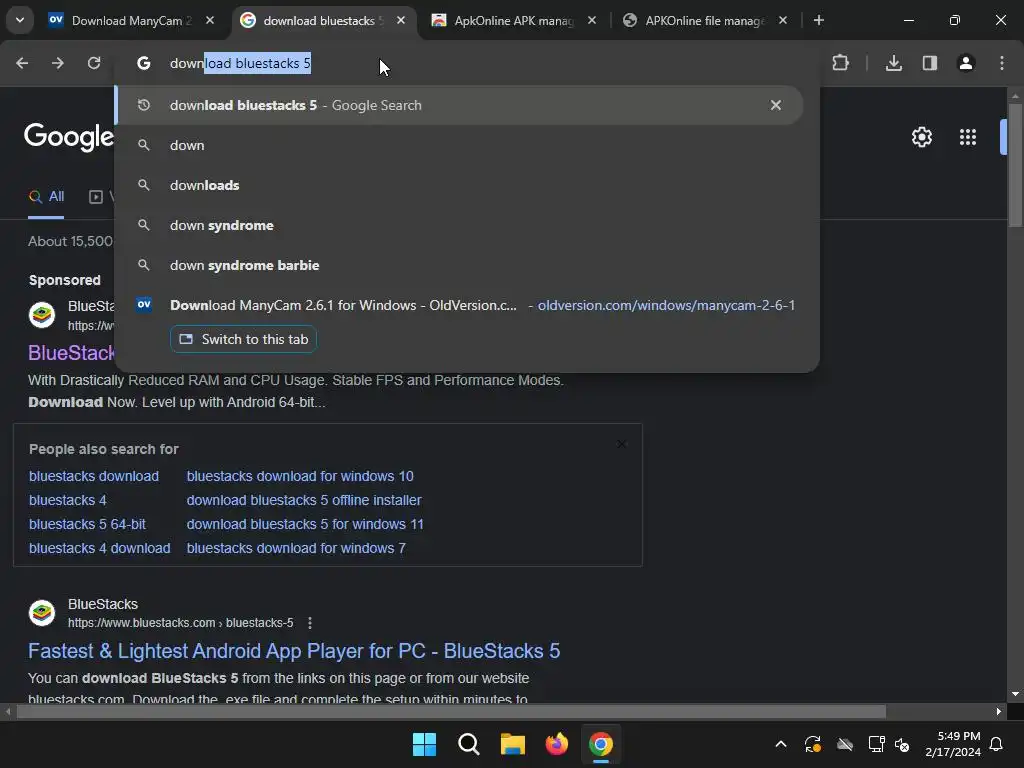
Task: Click BlueStacks favicon on organic result
Action: [42, 613]
